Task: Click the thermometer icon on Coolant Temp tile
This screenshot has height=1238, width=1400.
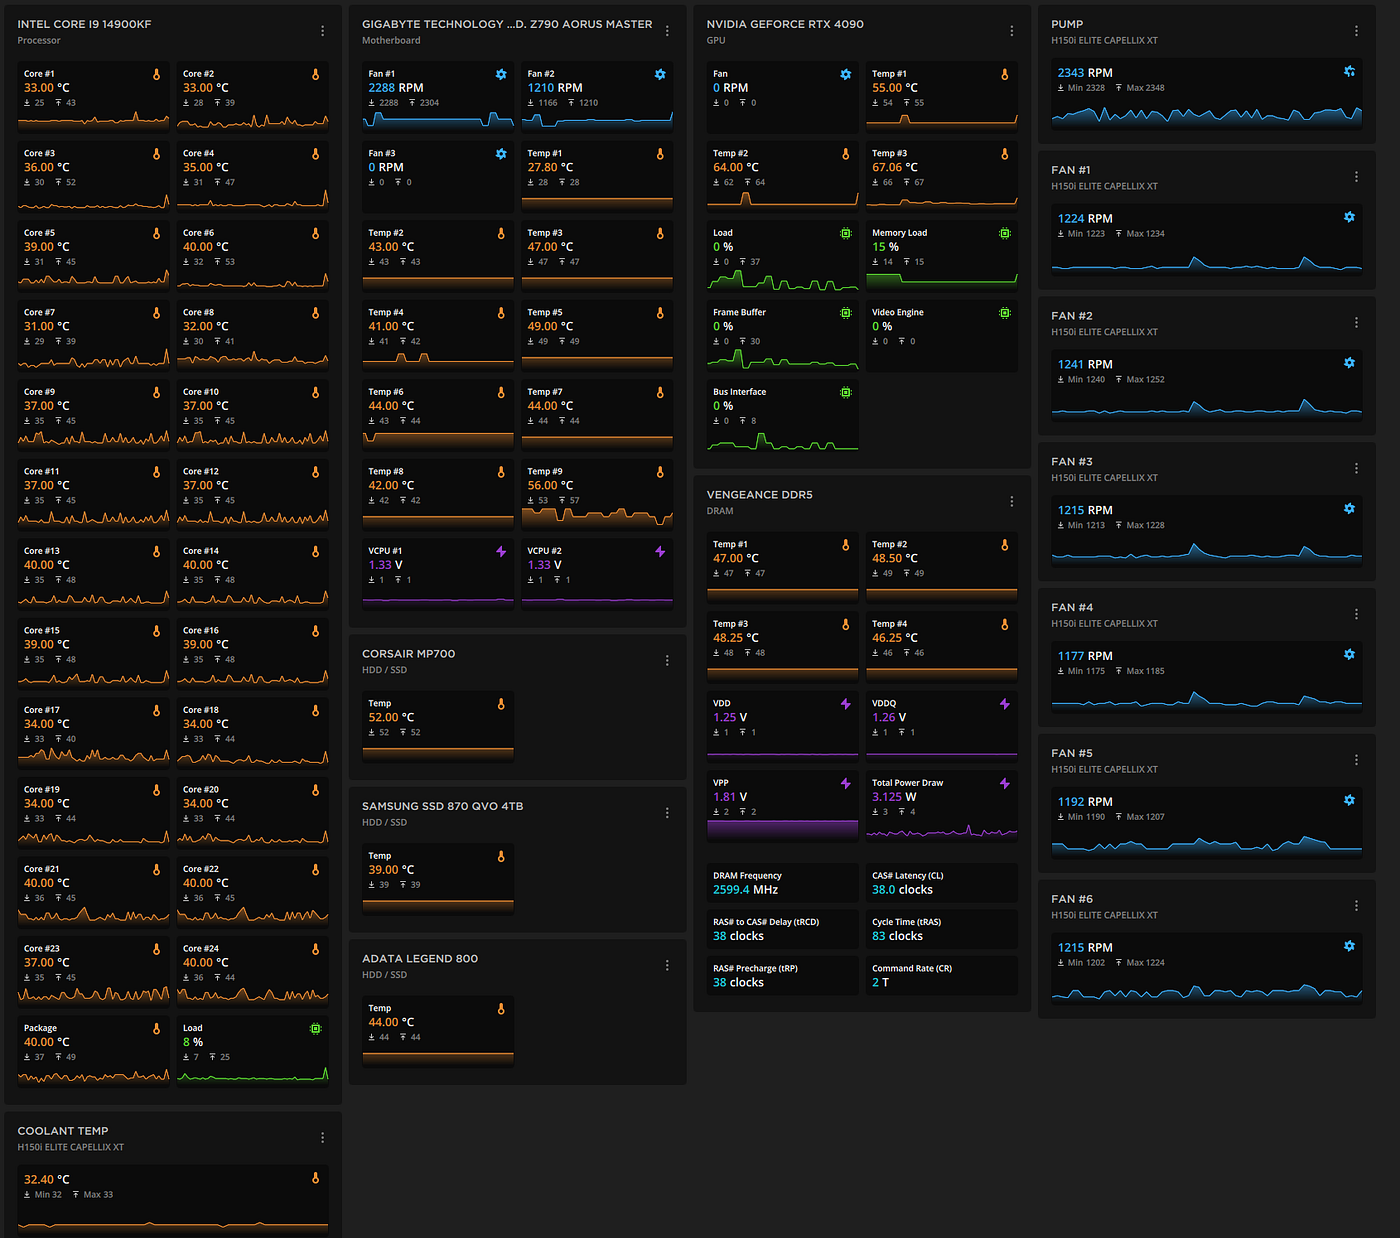Action: pyautogui.click(x=315, y=1178)
